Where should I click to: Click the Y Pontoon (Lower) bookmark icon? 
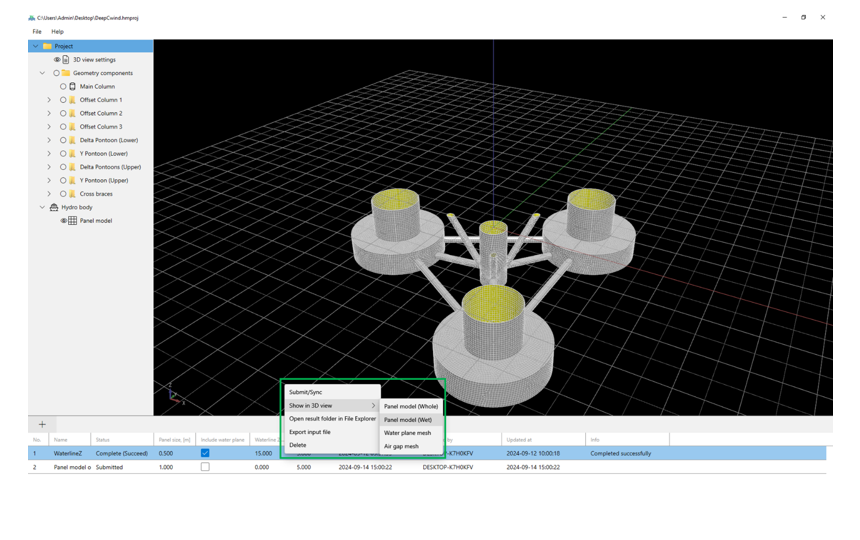[x=72, y=154]
